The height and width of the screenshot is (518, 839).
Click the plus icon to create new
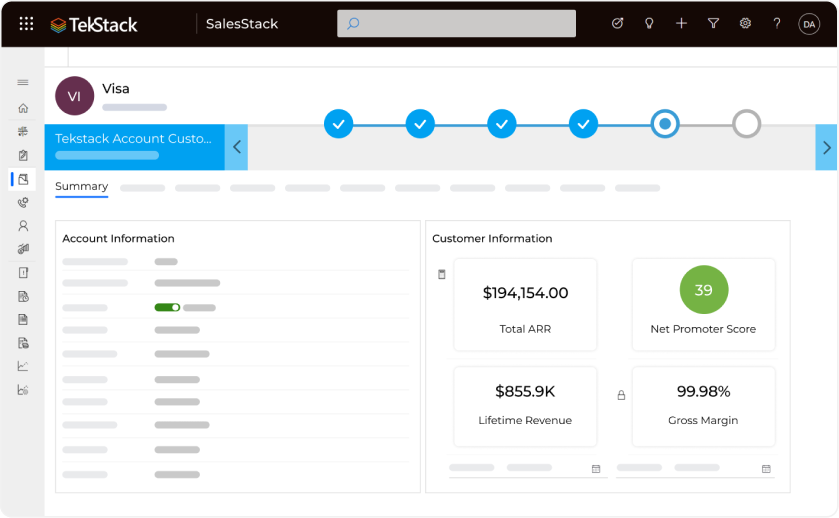click(681, 23)
